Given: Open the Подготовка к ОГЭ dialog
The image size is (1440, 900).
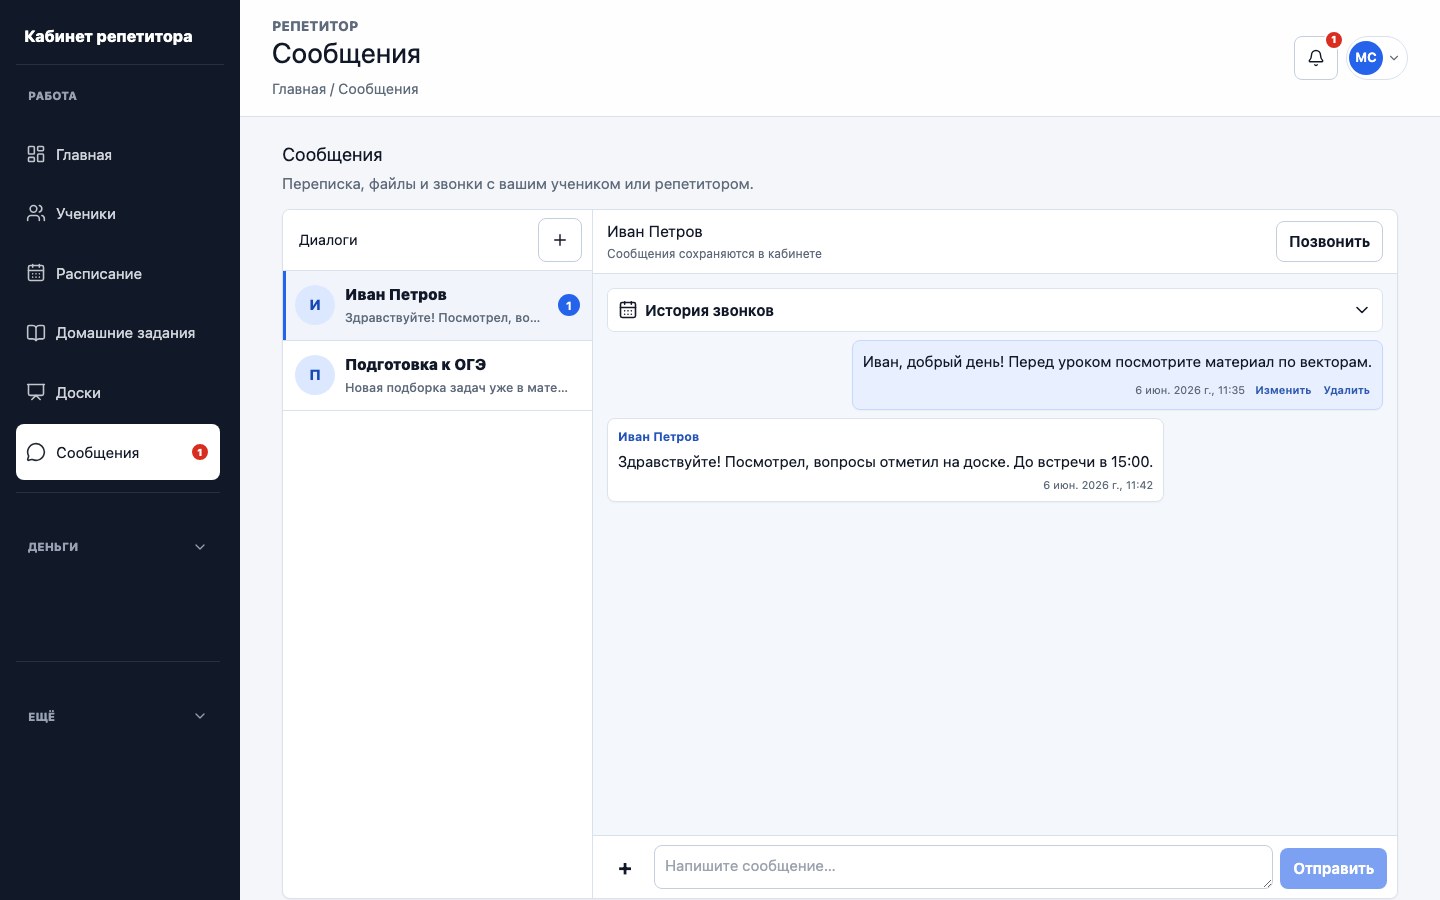Looking at the screenshot, I should point(438,375).
